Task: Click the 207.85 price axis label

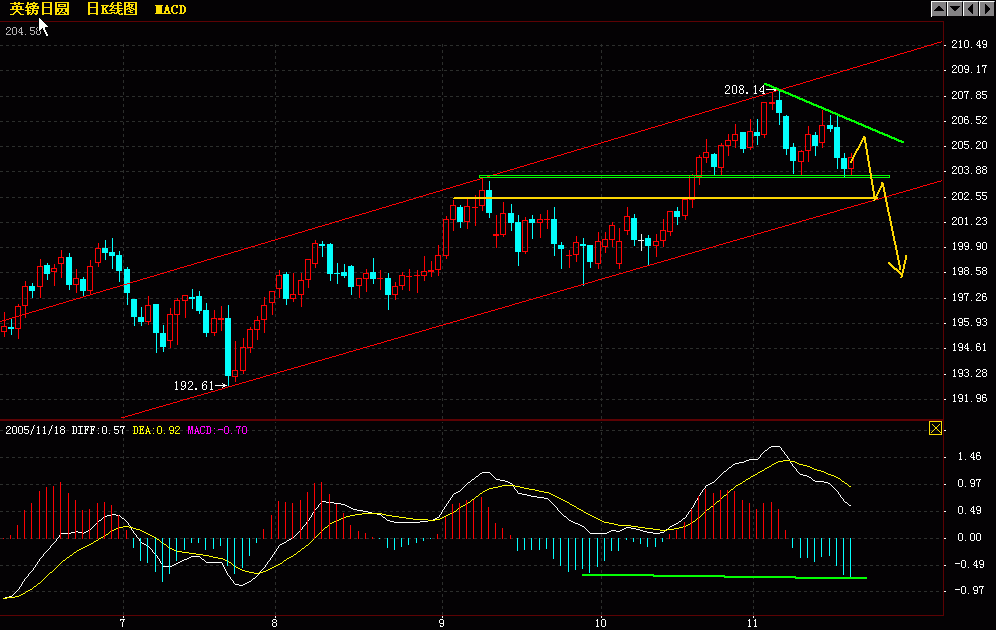Action: 969,95
